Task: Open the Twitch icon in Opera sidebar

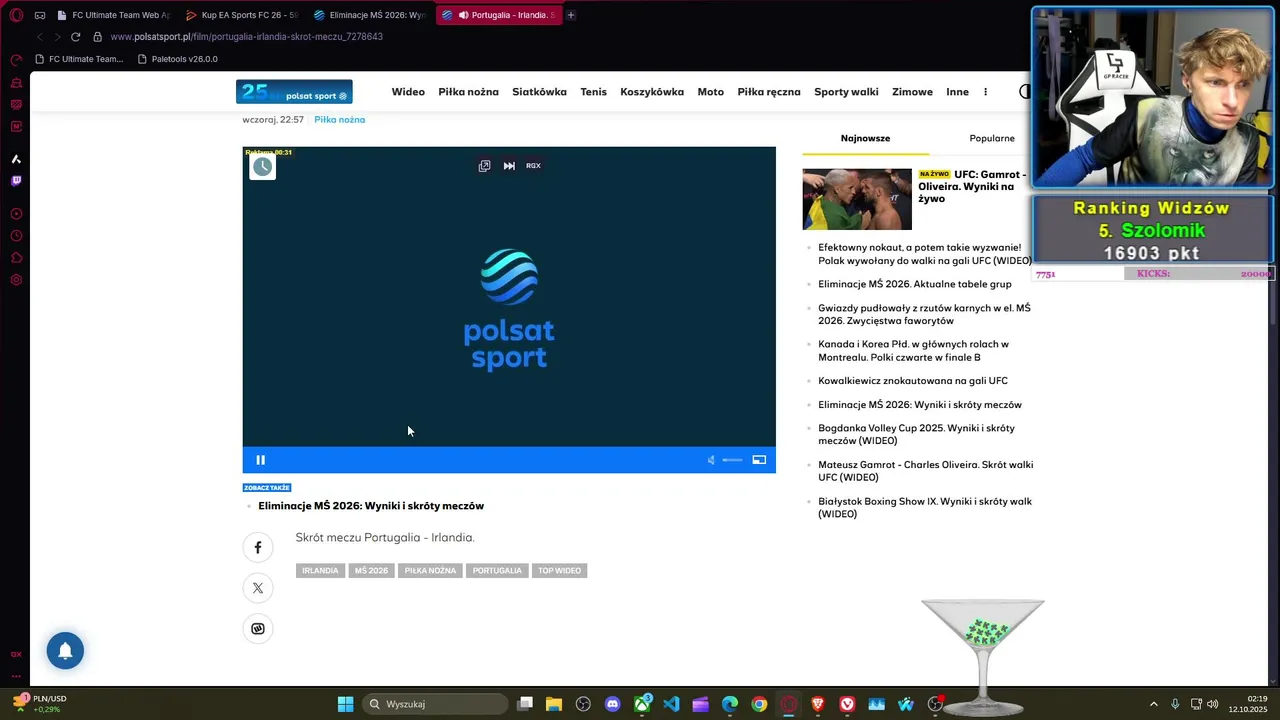Action: click(x=16, y=181)
